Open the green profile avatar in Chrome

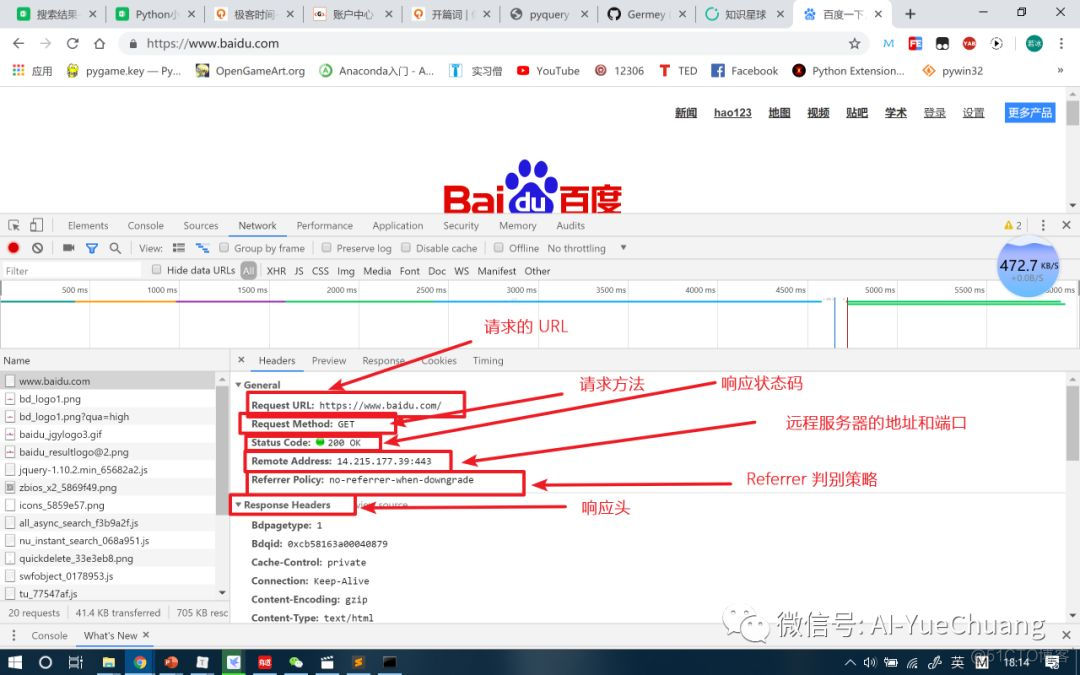[x=1035, y=43]
